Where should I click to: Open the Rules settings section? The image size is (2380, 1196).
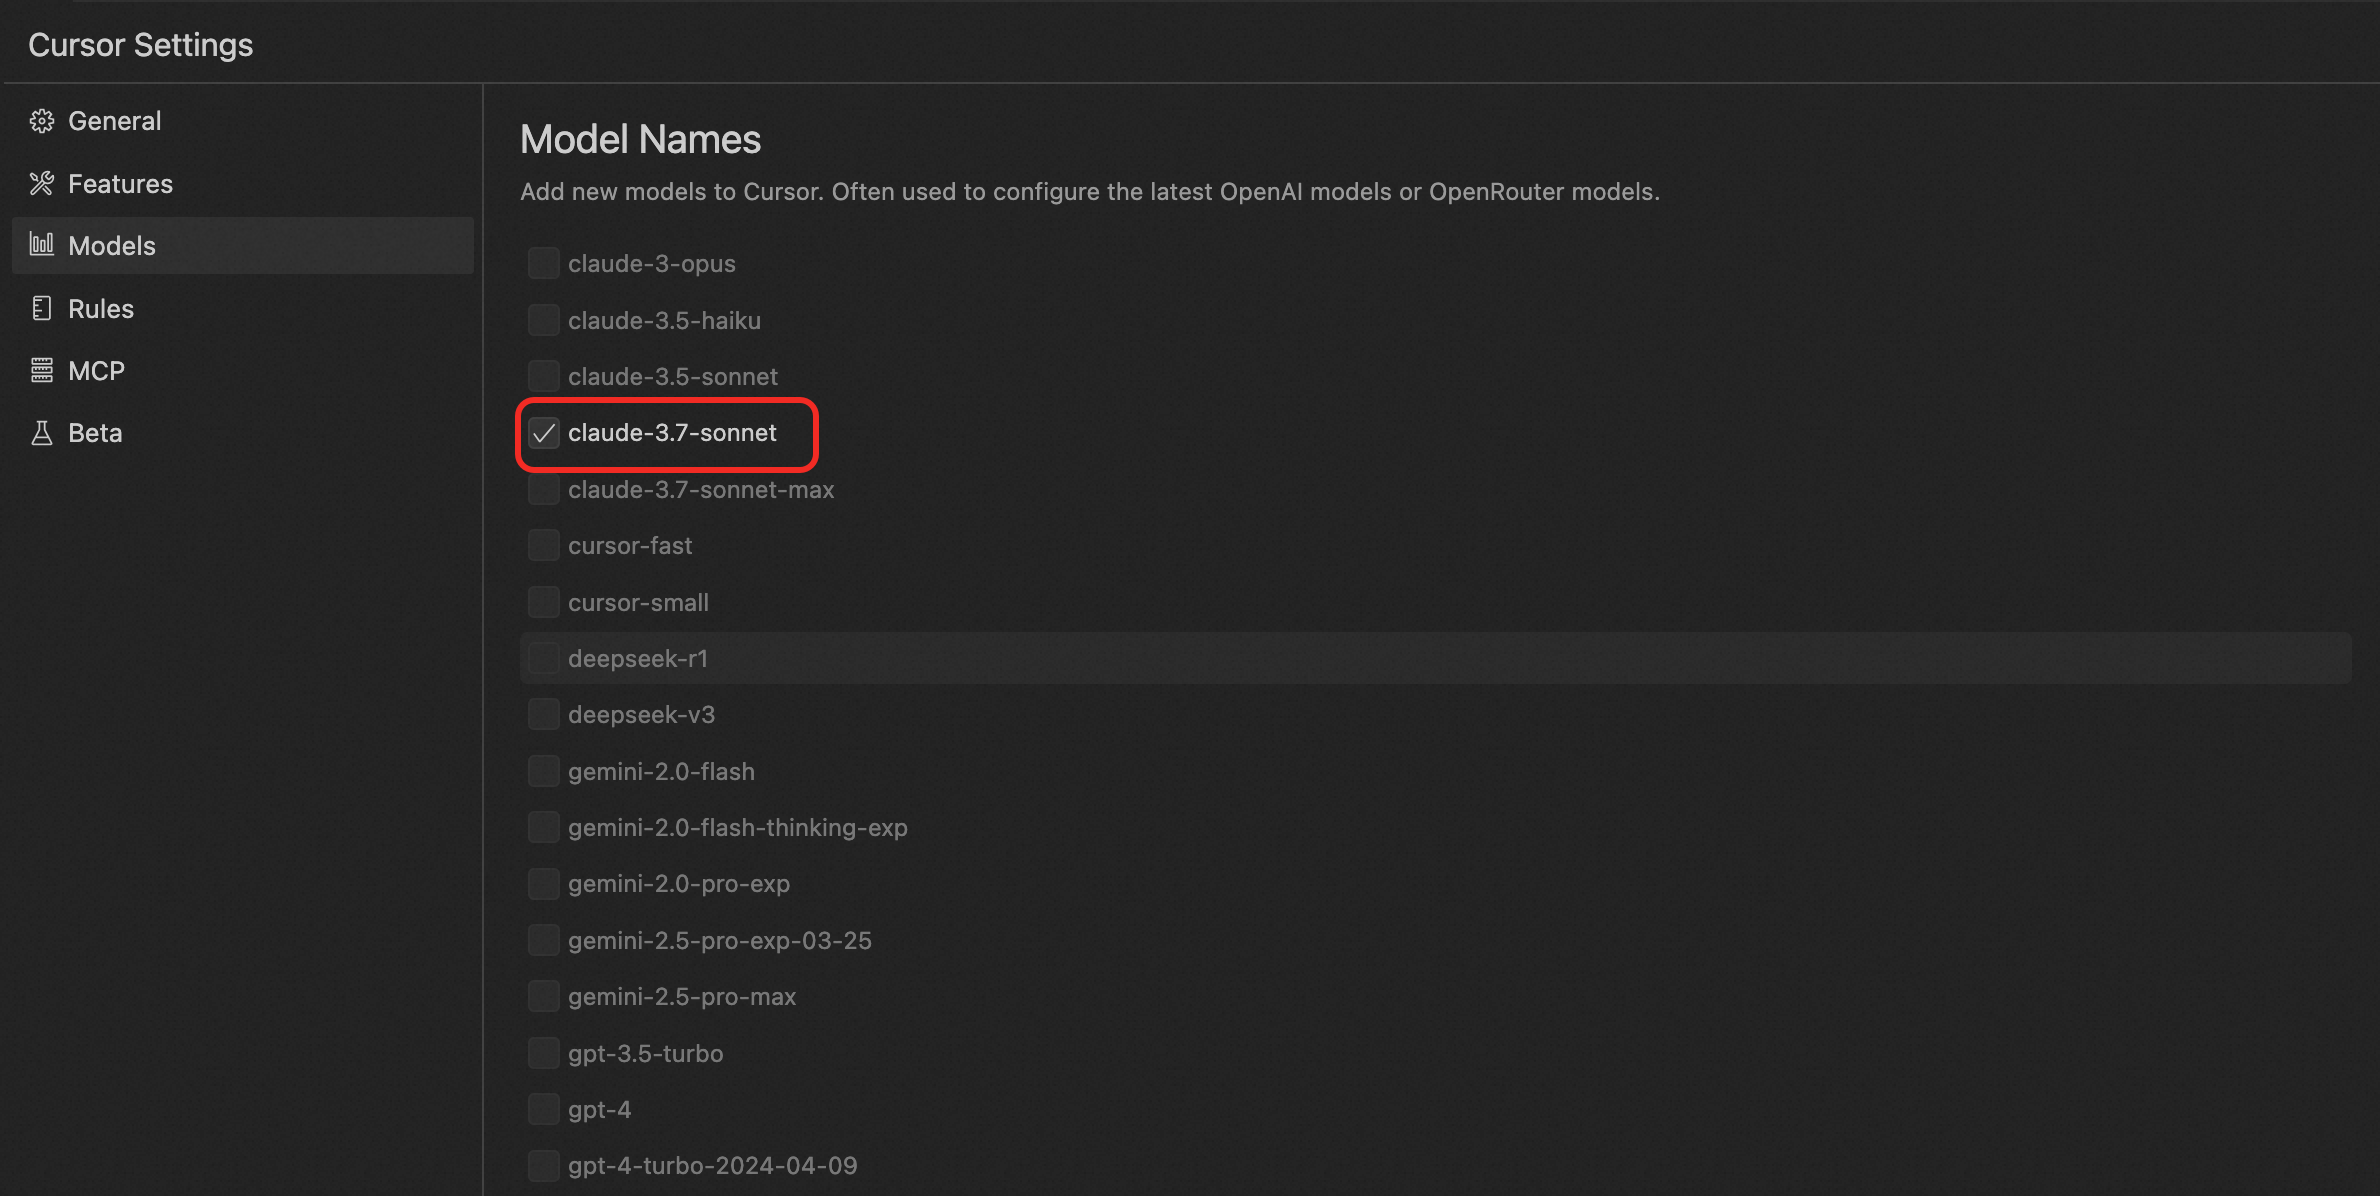100,308
